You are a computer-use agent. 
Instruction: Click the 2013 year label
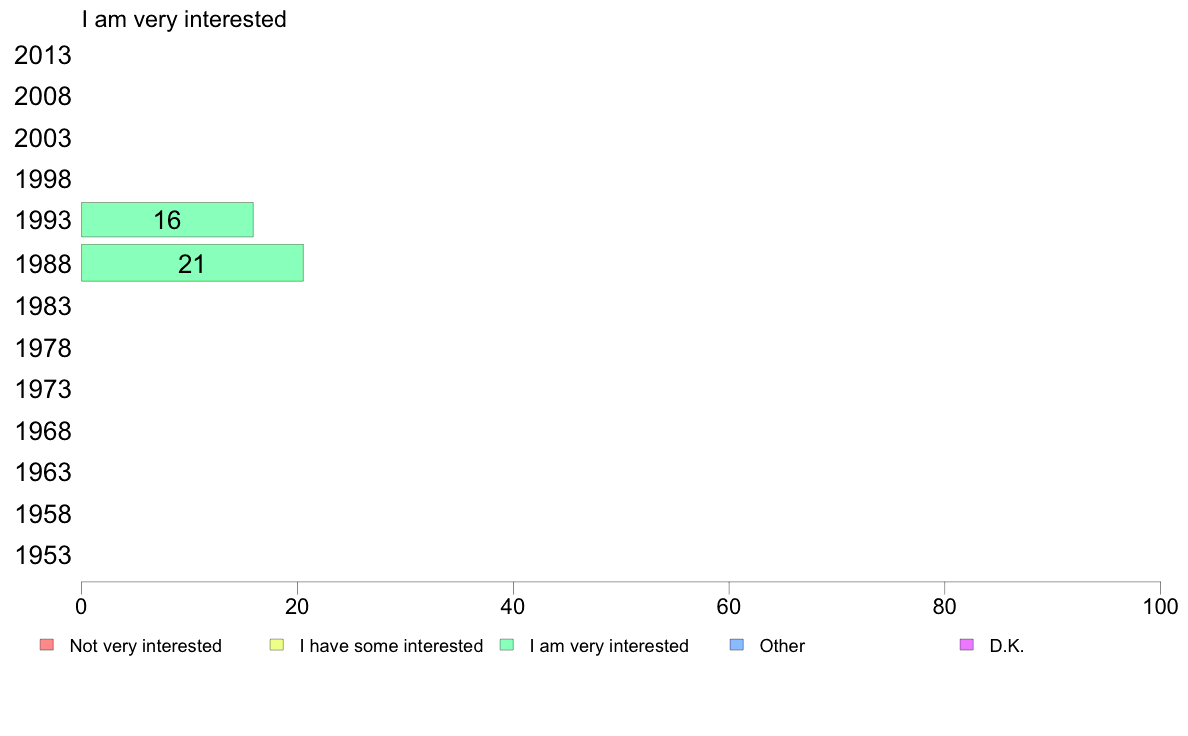point(43,56)
